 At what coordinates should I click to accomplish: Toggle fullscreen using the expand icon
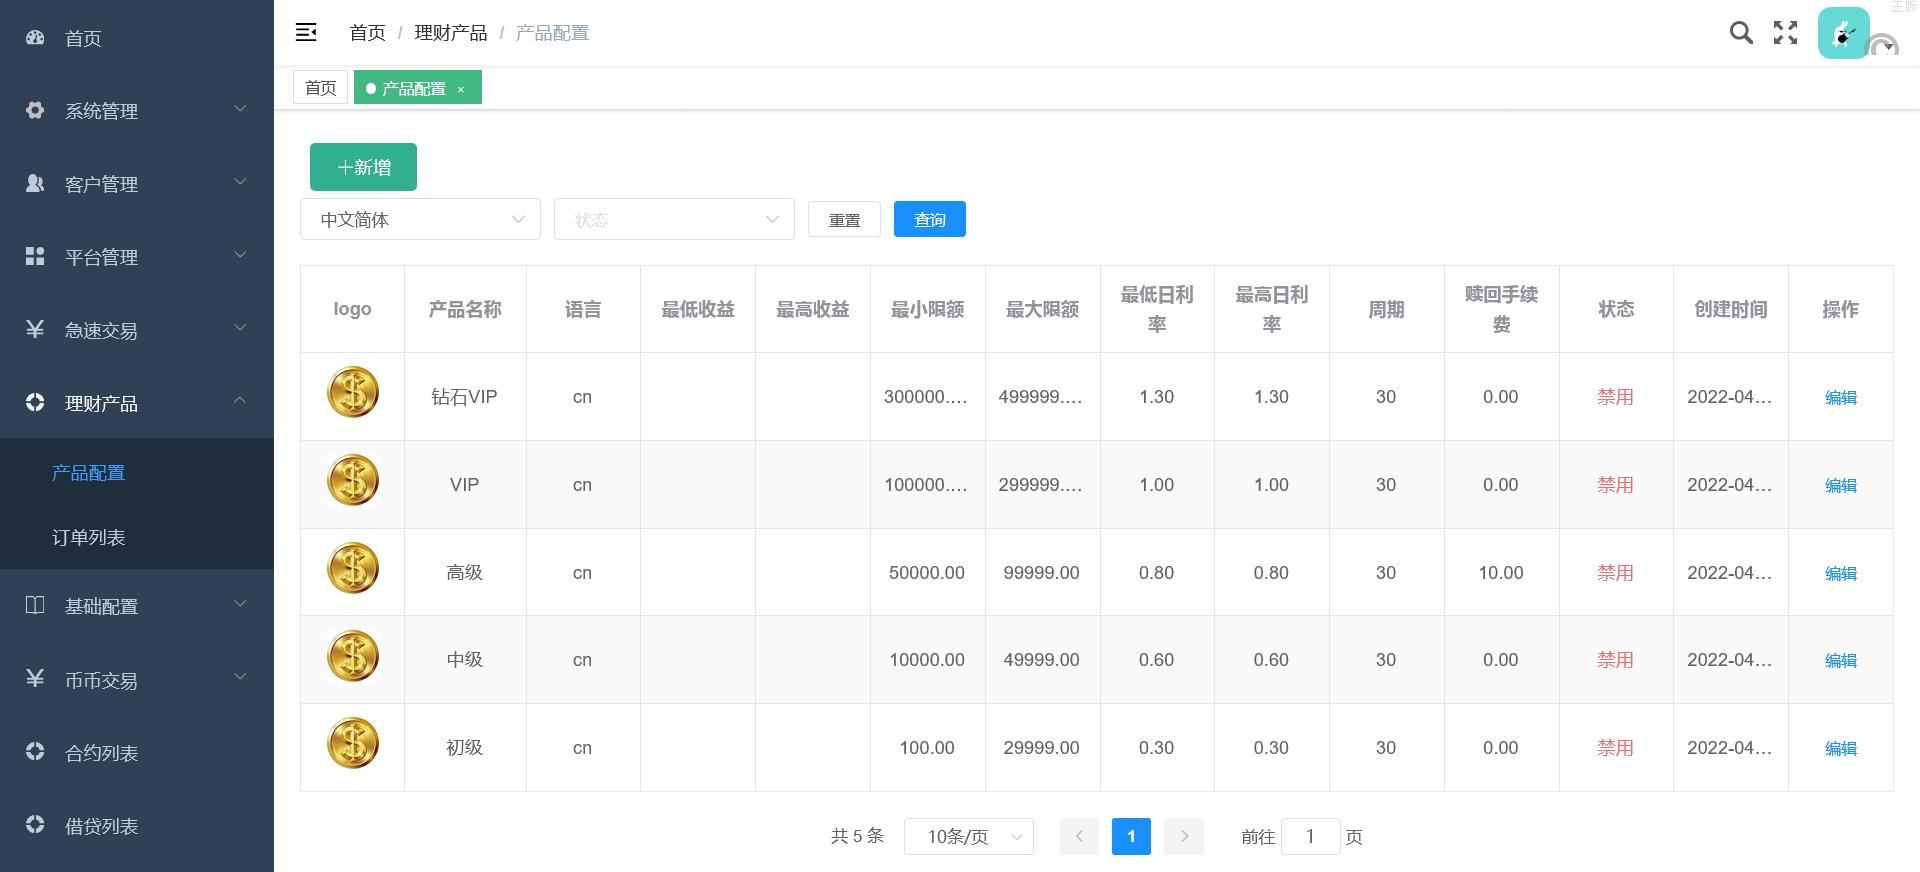point(1785,33)
